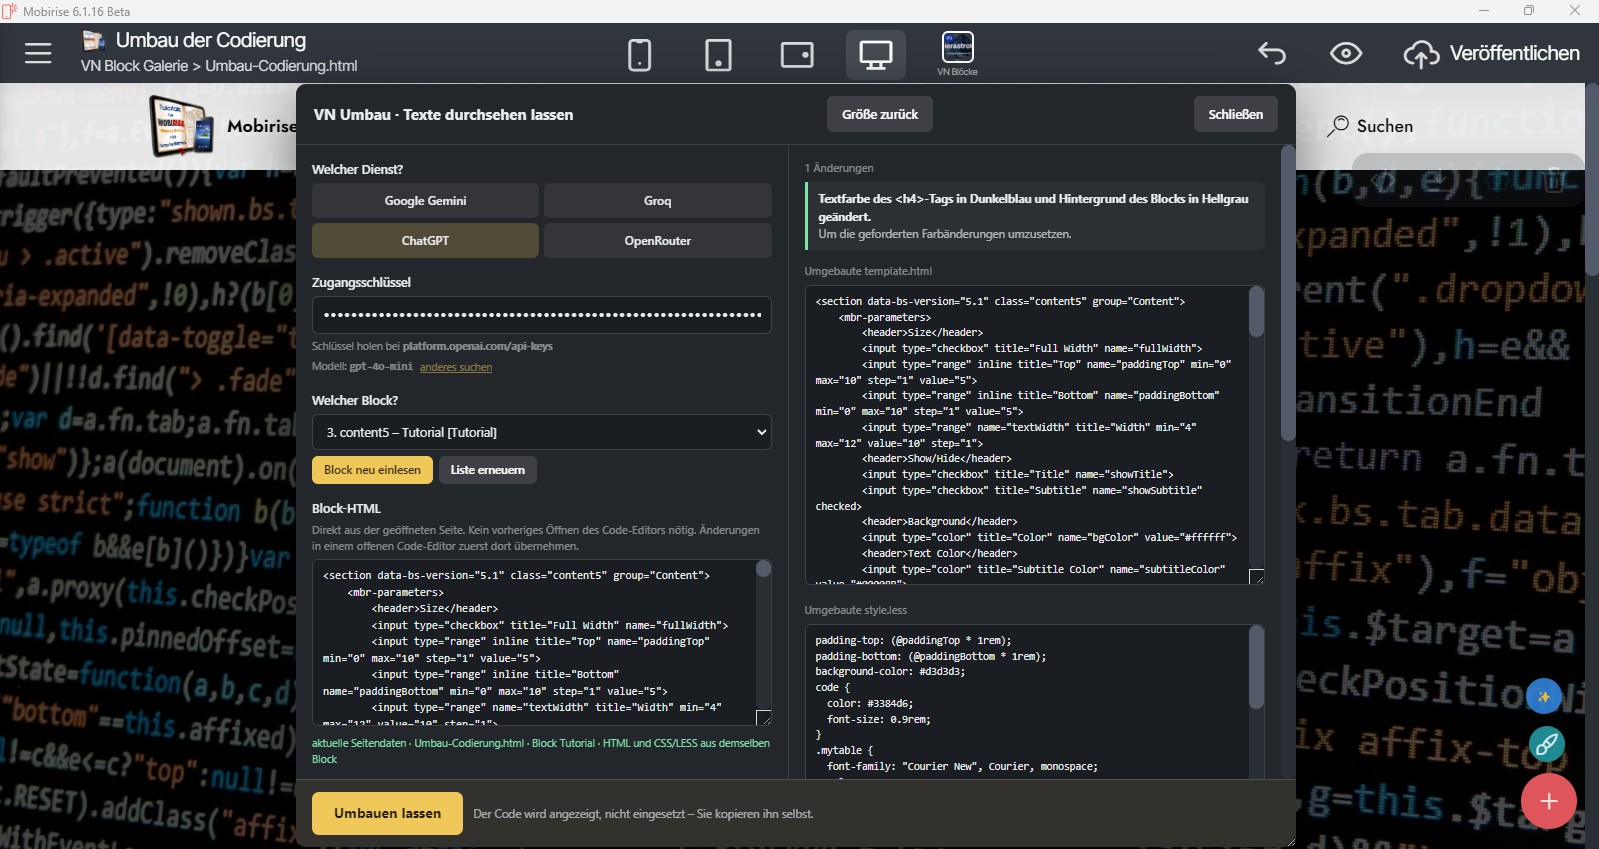Image resolution: width=1599 pixels, height=849 pixels.
Task: Close the dialog with Schließen
Action: click(1235, 114)
